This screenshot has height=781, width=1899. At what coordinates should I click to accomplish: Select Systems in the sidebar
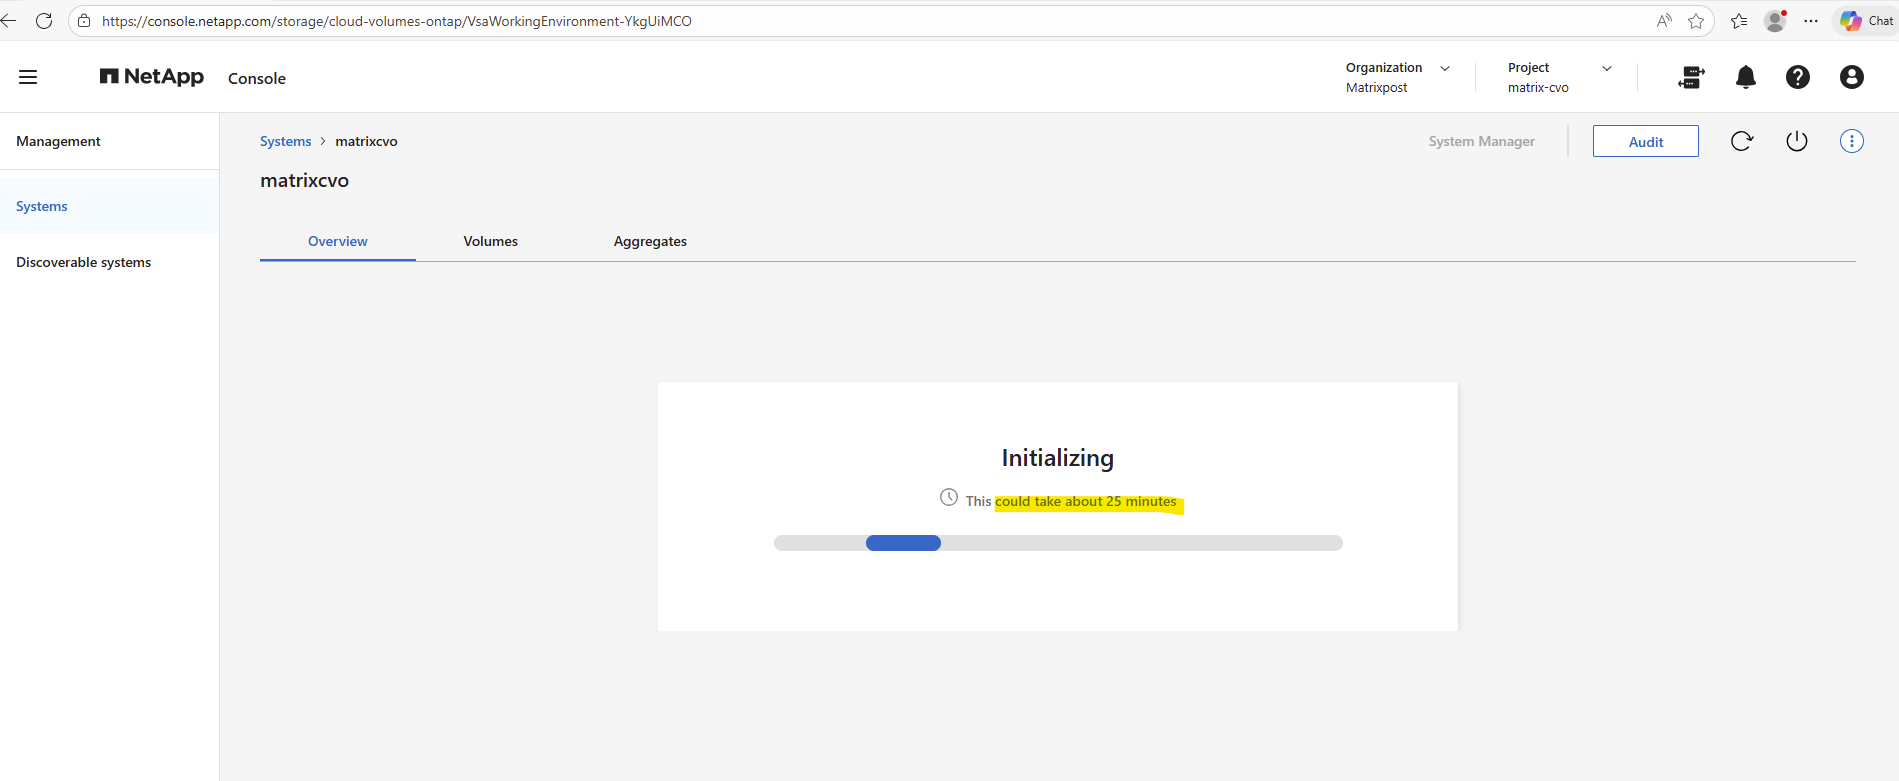tap(109, 206)
